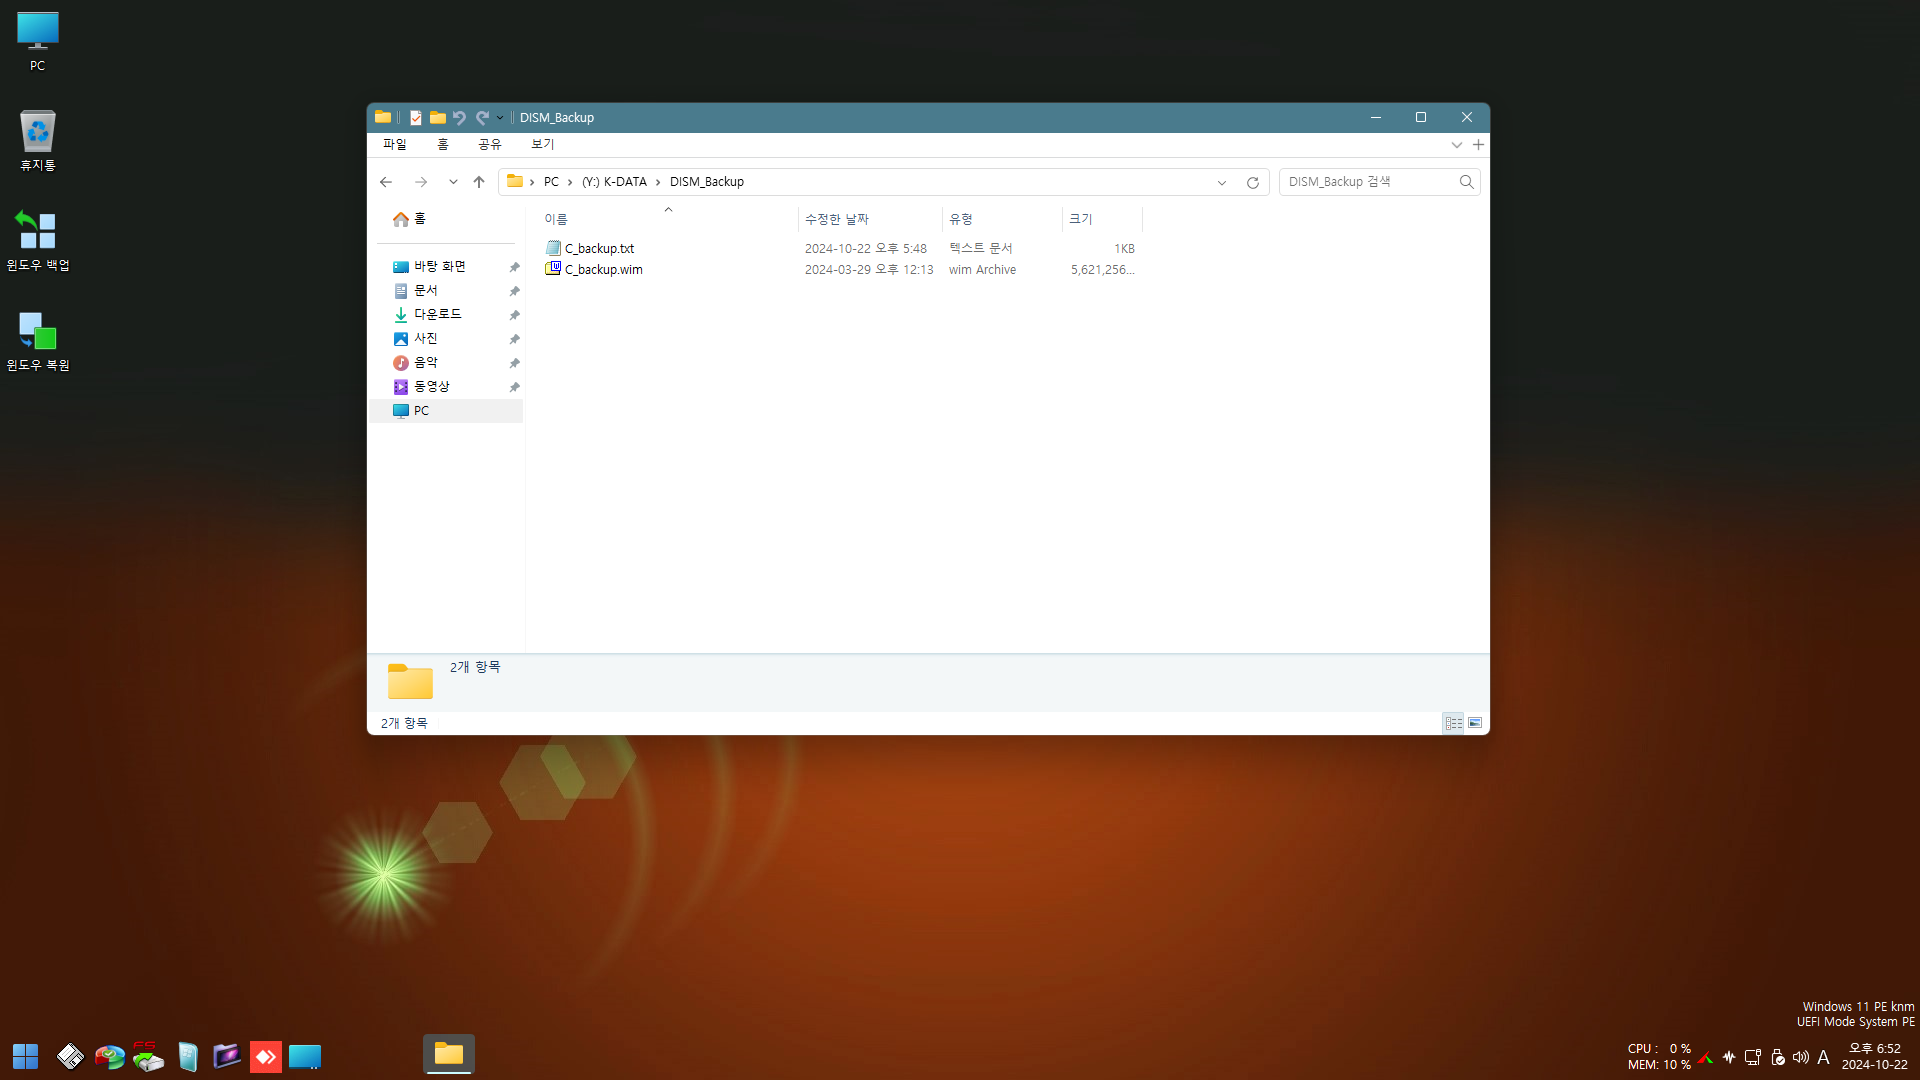1920x1080 pixels.
Task: Click DISM_Backup in the address breadcrumb
Action: [x=707, y=182]
